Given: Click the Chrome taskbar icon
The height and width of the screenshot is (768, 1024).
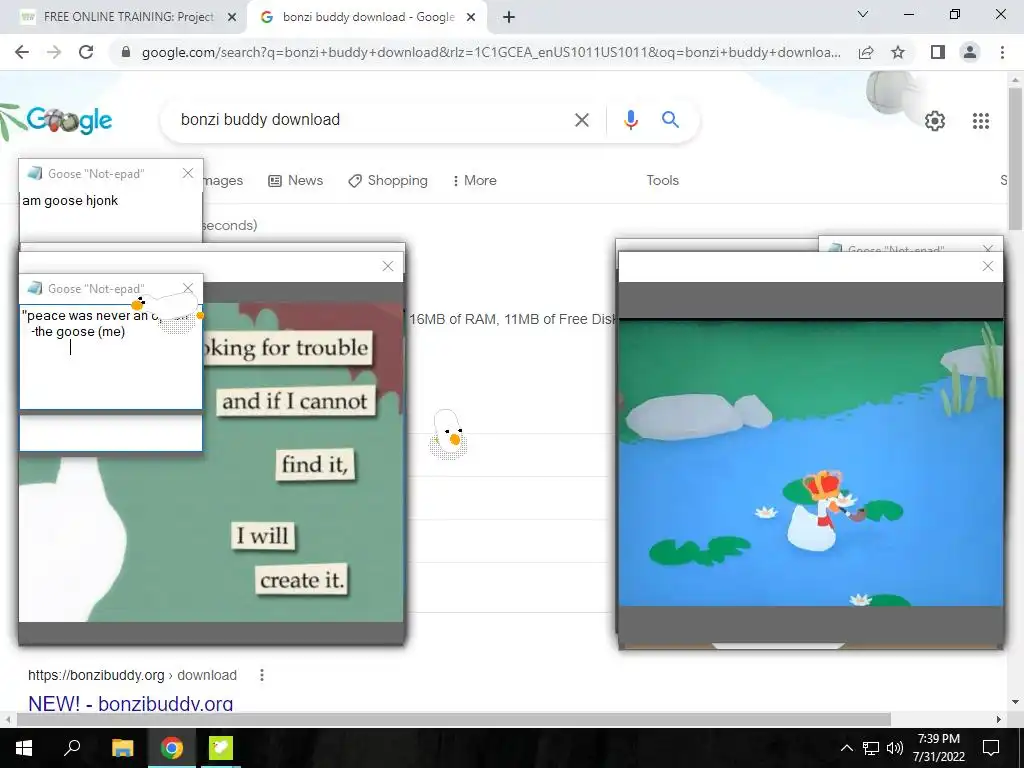Looking at the screenshot, I should pos(172,748).
